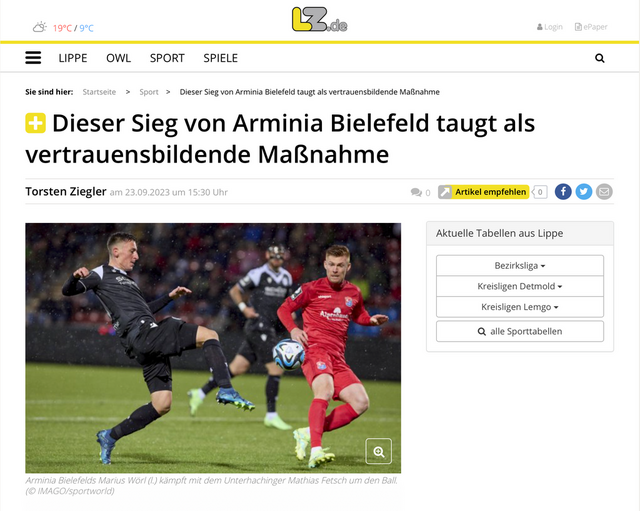Select the OWL navigation item
The height and width of the screenshot is (511, 640).
[118, 58]
